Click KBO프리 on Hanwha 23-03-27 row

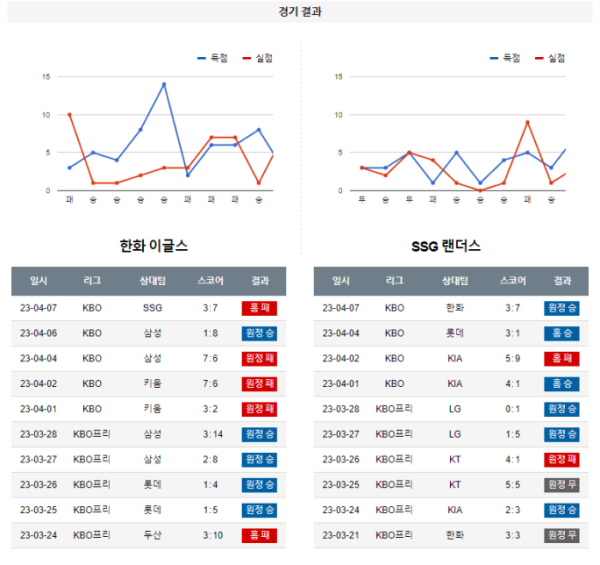pyautogui.click(x=92, y=460)
